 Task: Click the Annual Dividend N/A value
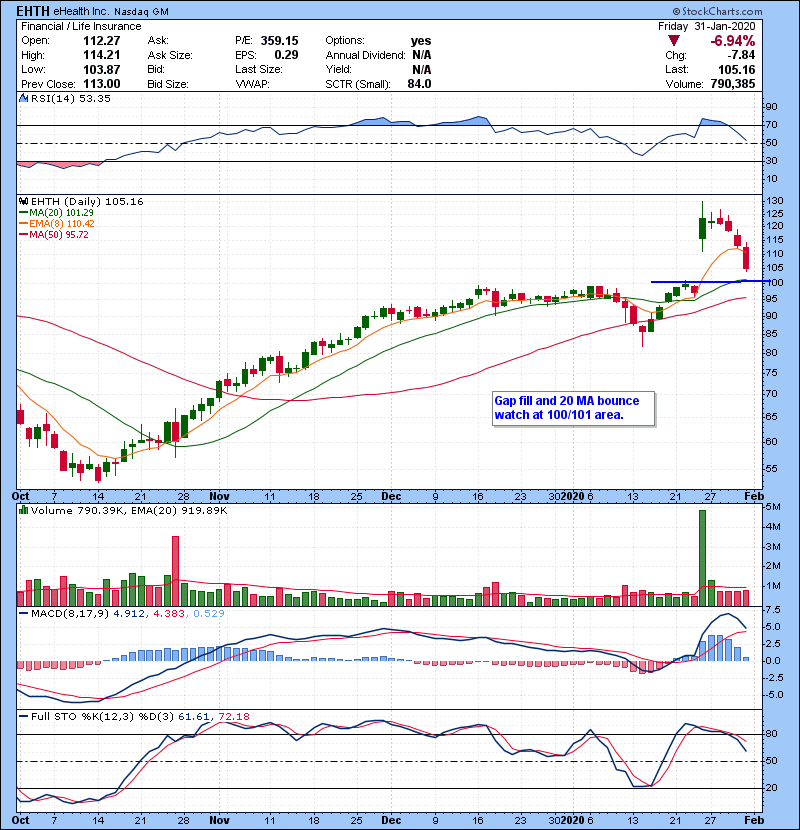(x=421, y=55)
